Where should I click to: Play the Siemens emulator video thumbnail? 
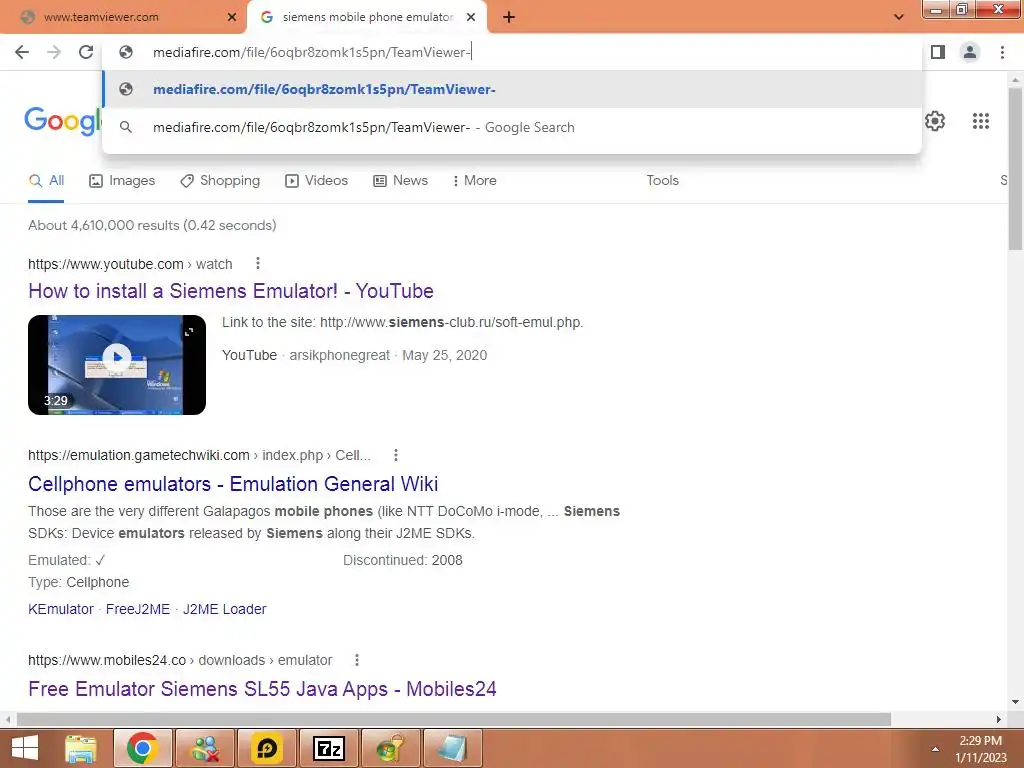117,365
